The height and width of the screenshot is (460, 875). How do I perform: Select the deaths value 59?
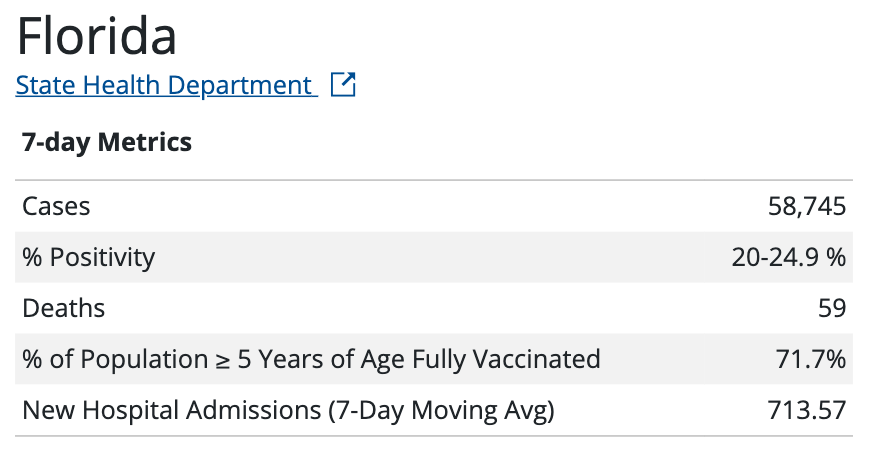click(832, 308)
